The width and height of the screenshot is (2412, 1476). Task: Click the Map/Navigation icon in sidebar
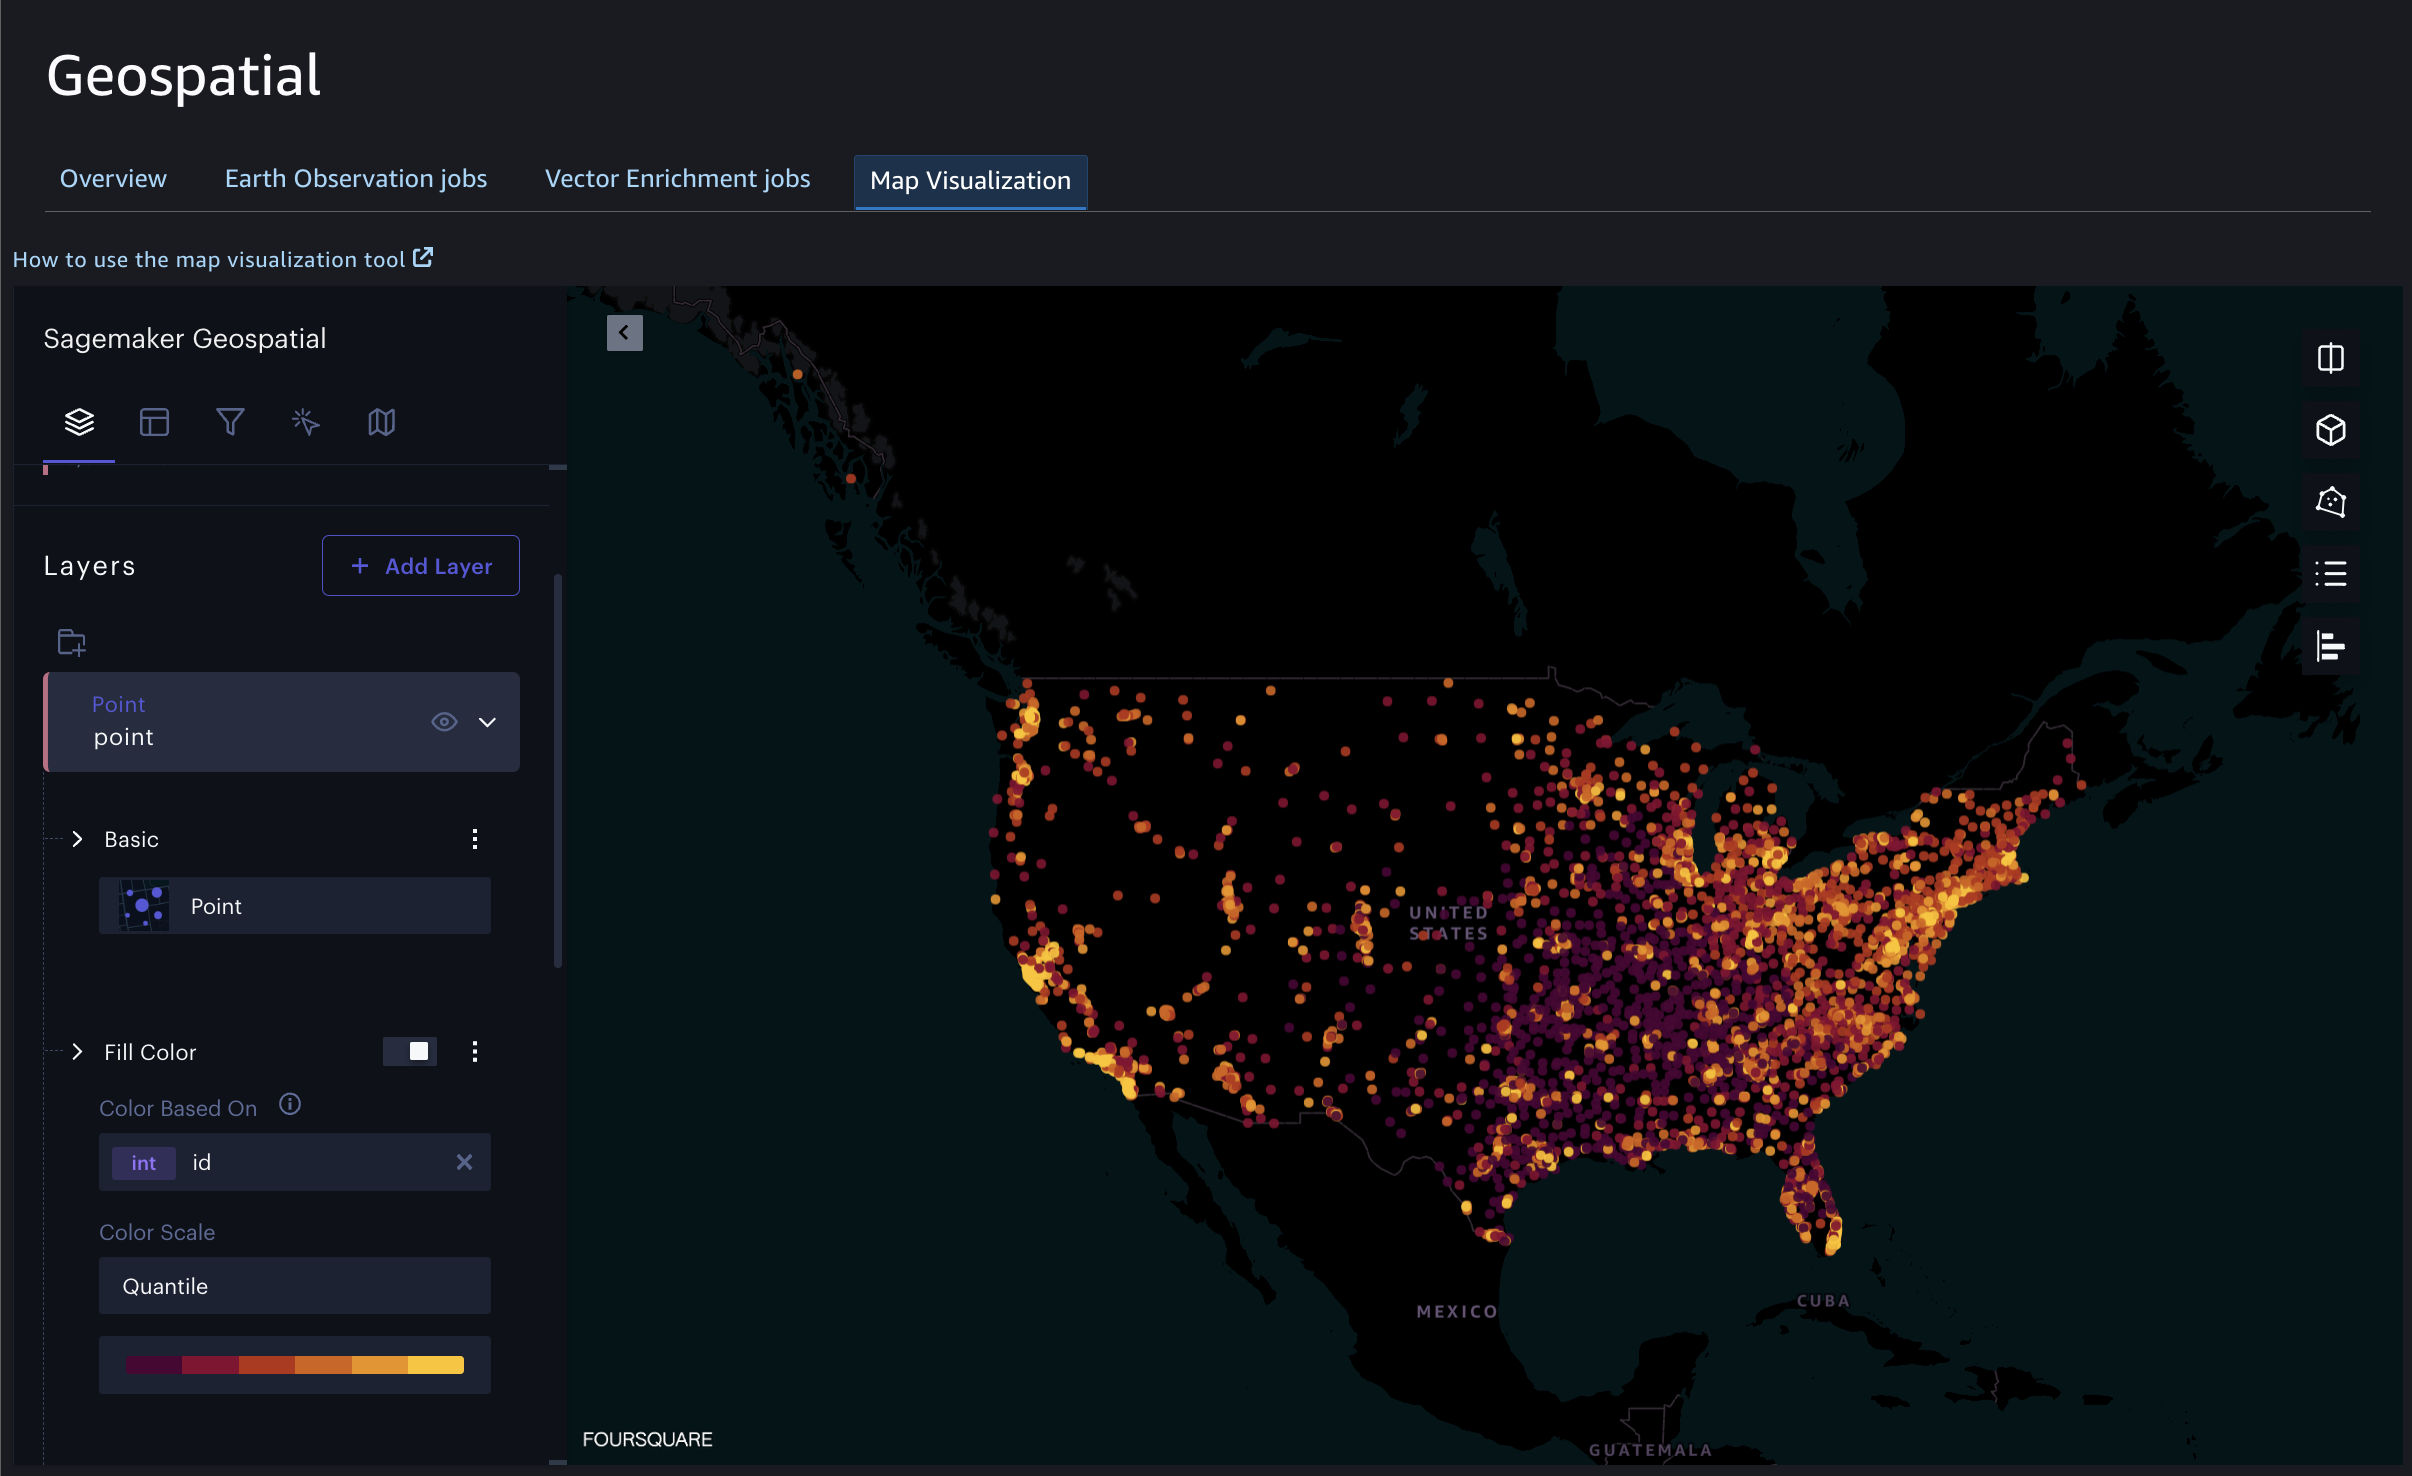point(381,420)
